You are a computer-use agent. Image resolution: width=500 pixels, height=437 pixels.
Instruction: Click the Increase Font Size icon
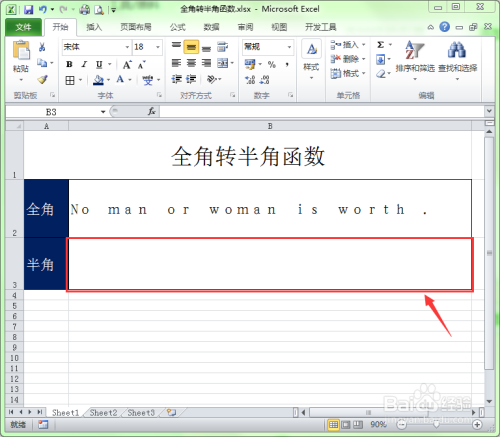coord(127,64)
